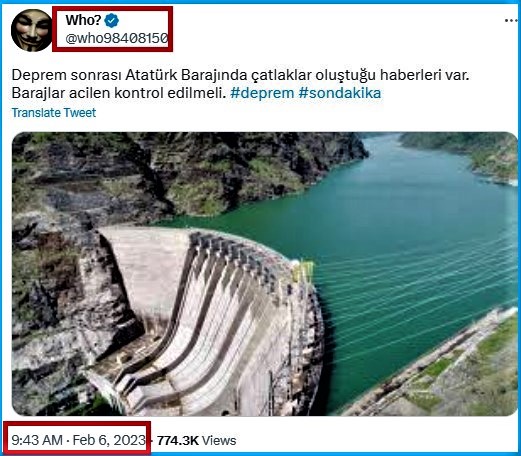Click the 774.3K view count

(x=178, y=441)
